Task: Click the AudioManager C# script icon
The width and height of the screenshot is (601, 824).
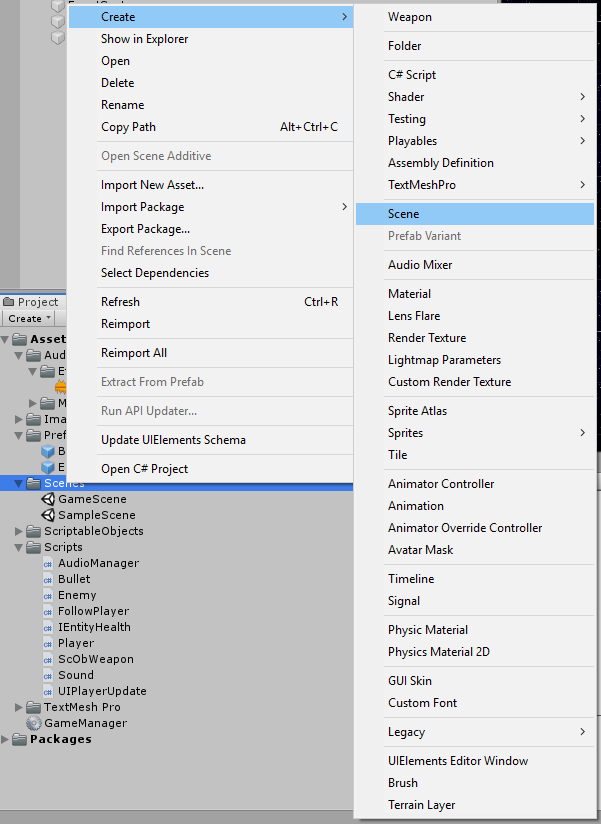Action: tap(48, 563)
